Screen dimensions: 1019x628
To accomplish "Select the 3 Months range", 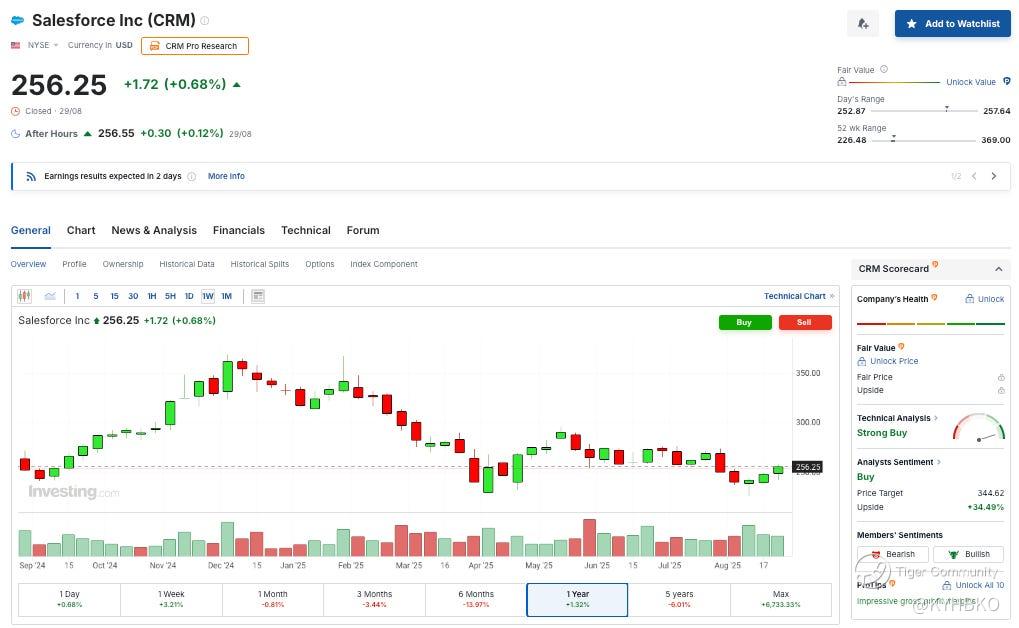I will (x=374, y=599).
